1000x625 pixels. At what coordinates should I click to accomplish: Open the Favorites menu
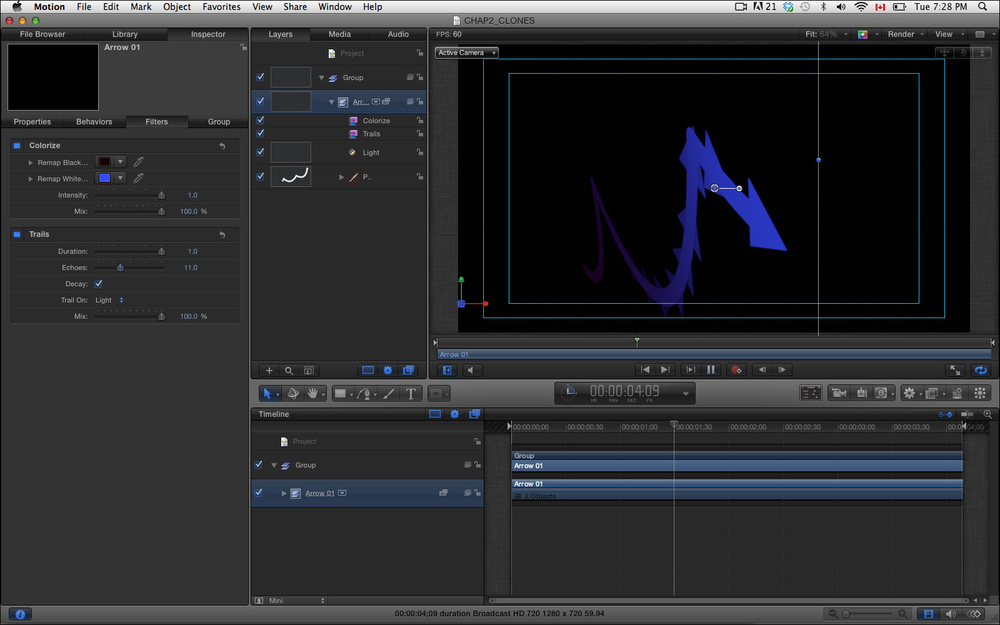coord(221,7)
